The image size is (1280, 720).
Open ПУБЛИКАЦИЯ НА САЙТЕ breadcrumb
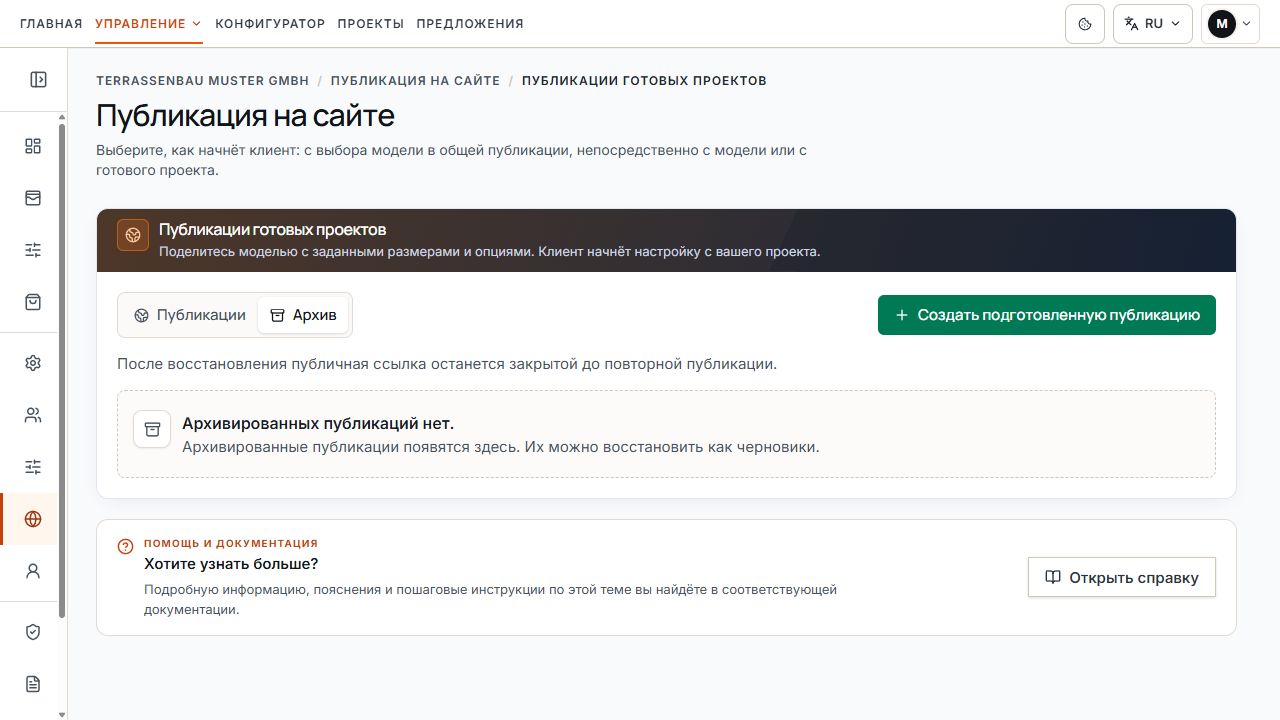[x=415, y=81]
